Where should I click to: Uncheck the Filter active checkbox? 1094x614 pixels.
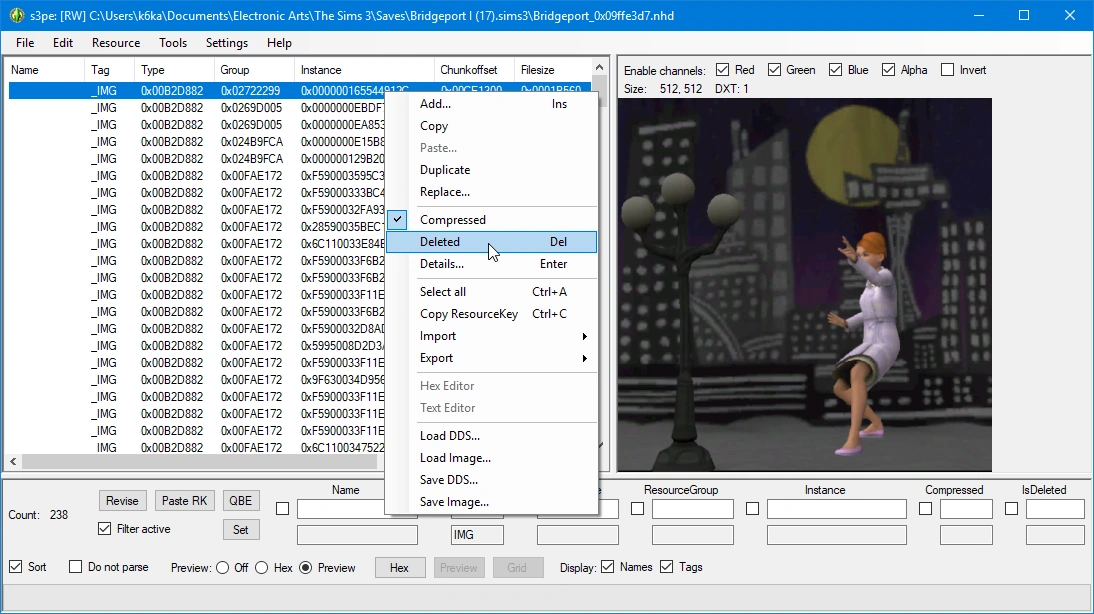[105, 529]
